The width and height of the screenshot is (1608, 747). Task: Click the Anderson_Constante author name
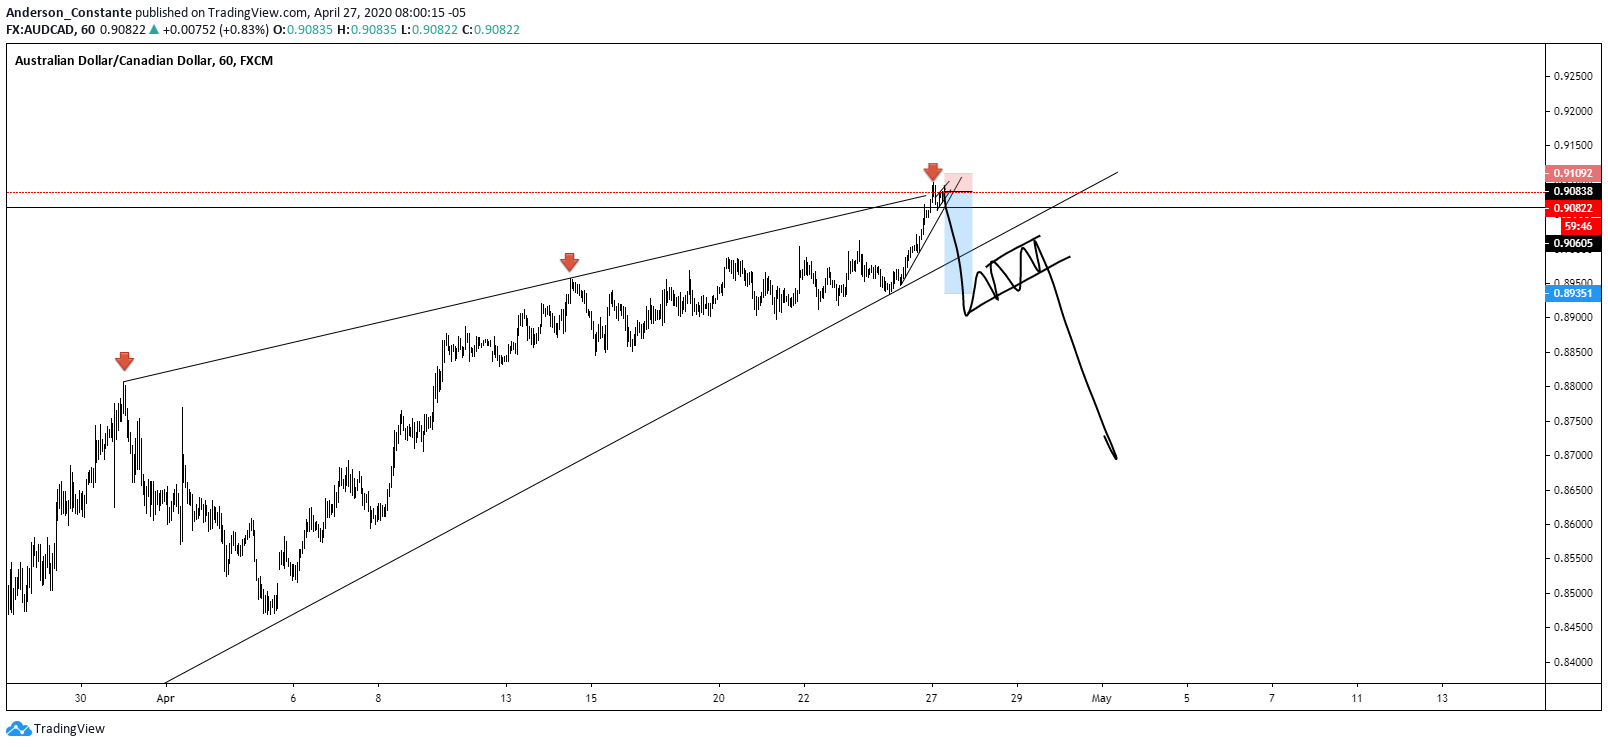click(69, 13)
